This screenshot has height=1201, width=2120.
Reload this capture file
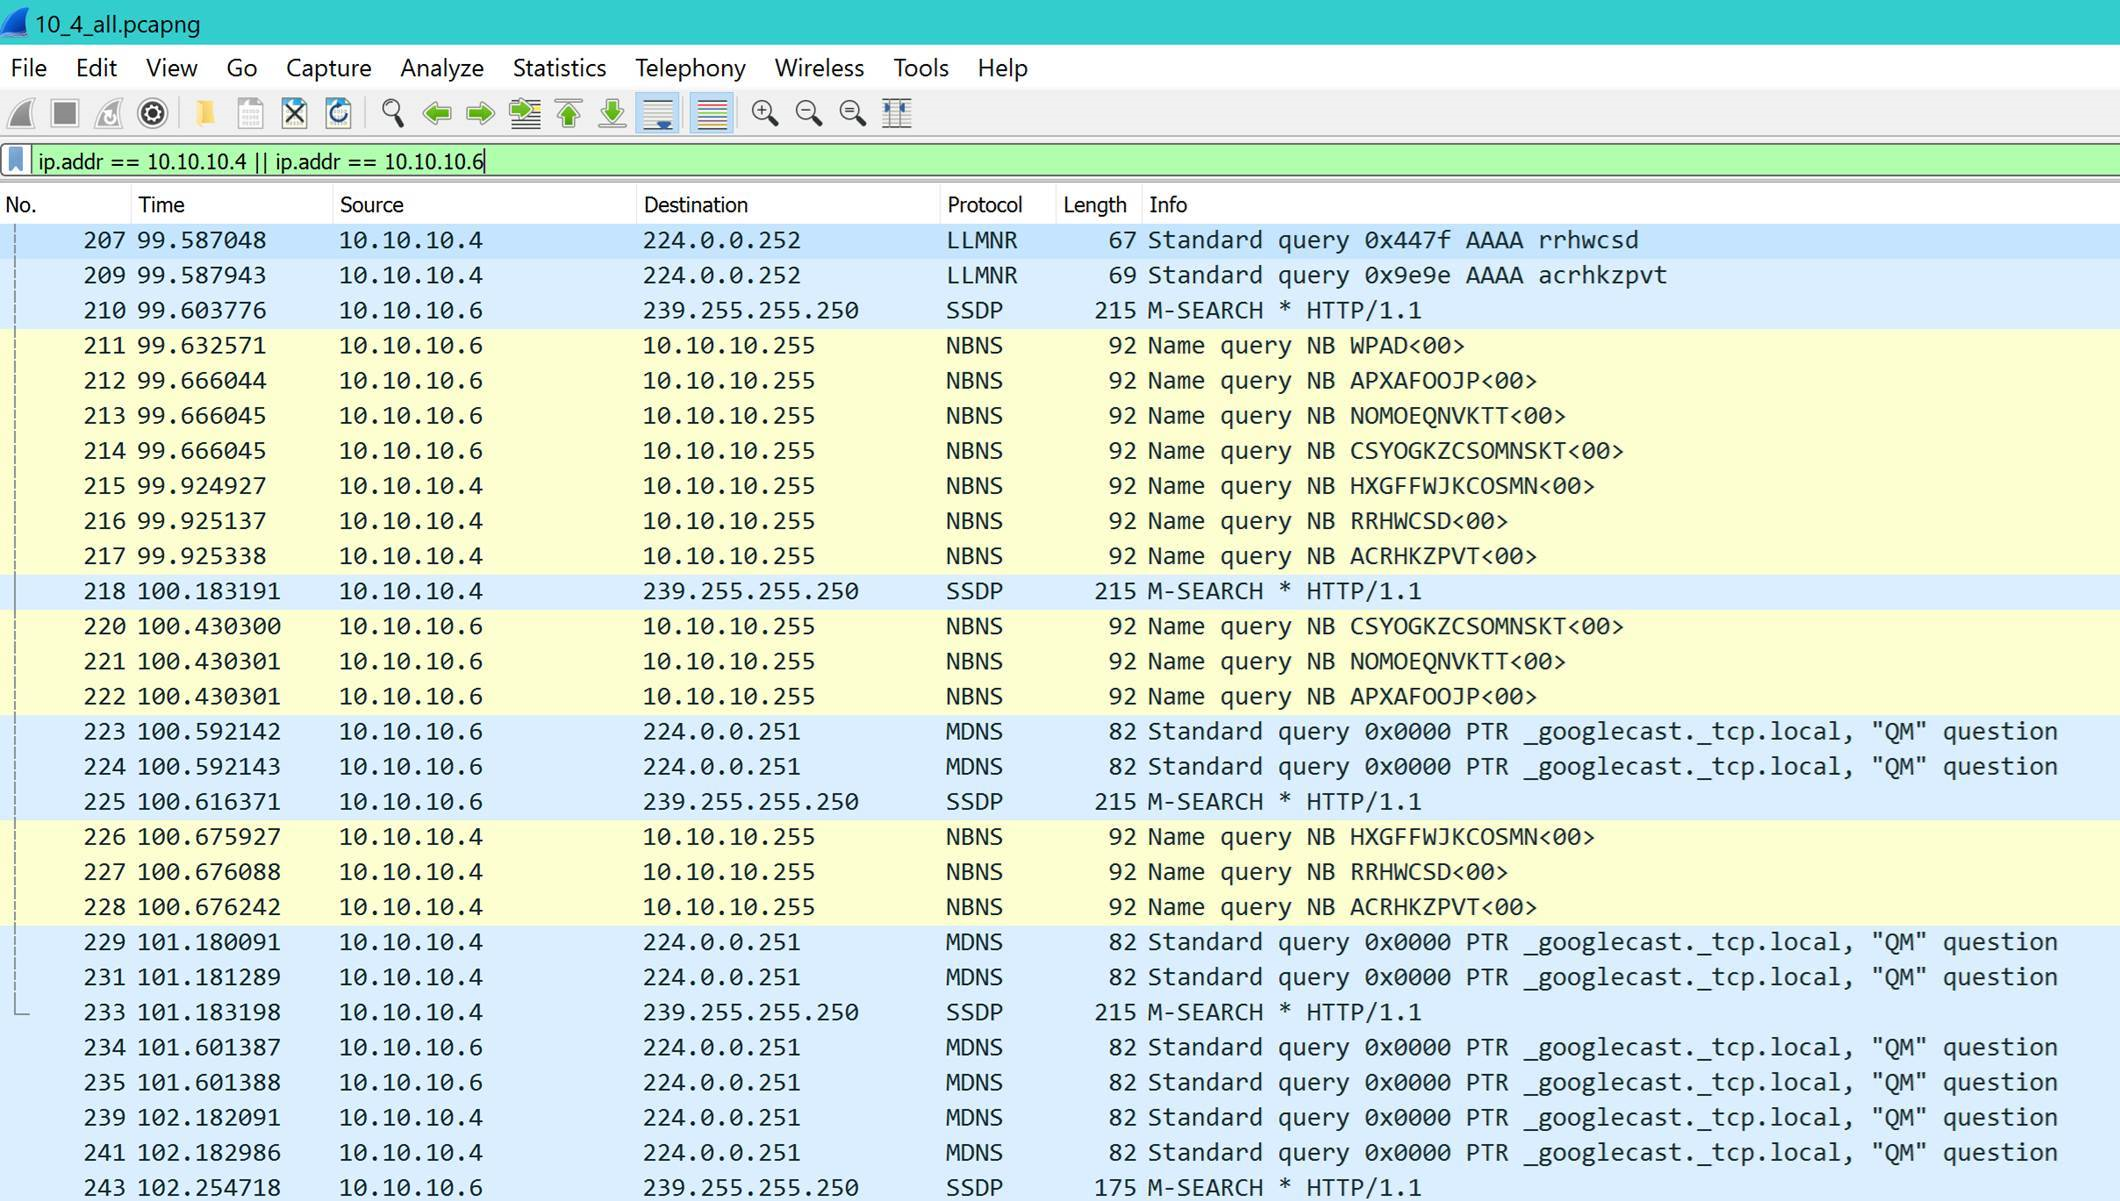pos(339,113)
